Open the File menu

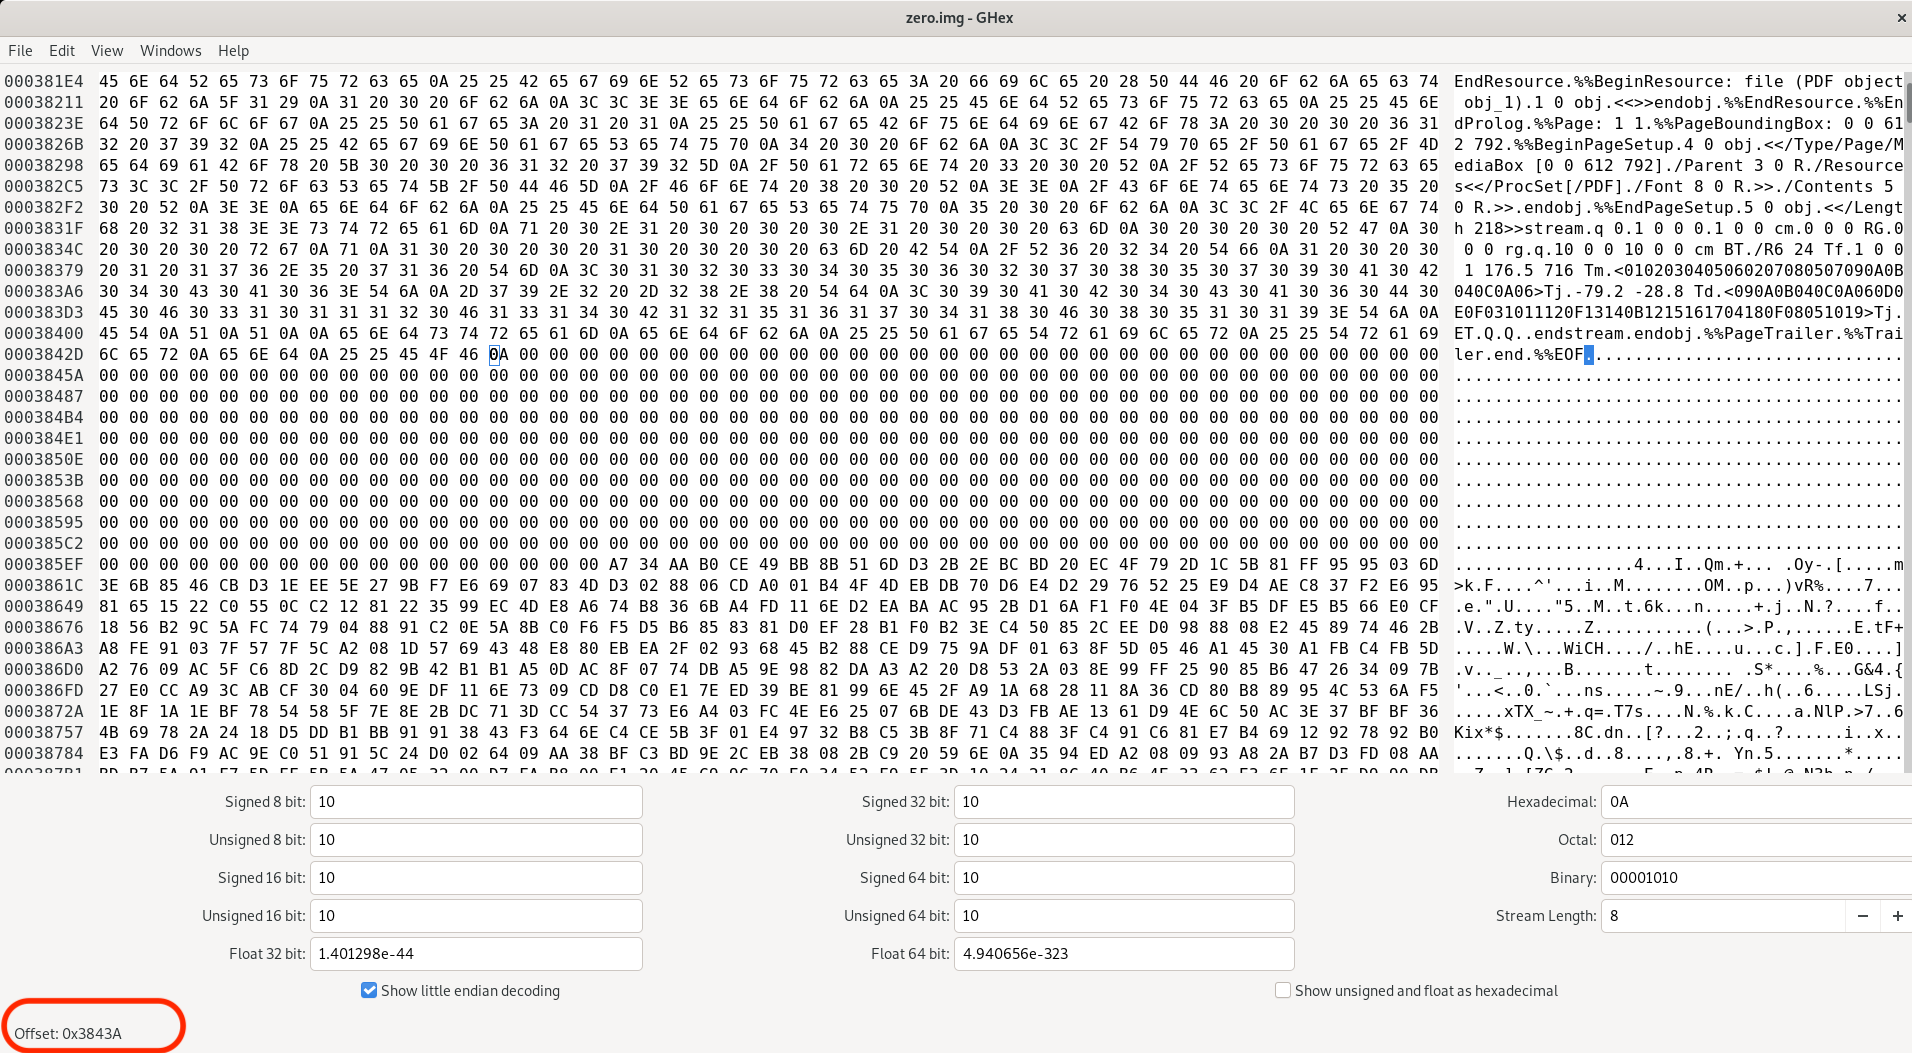coord(20,51)
